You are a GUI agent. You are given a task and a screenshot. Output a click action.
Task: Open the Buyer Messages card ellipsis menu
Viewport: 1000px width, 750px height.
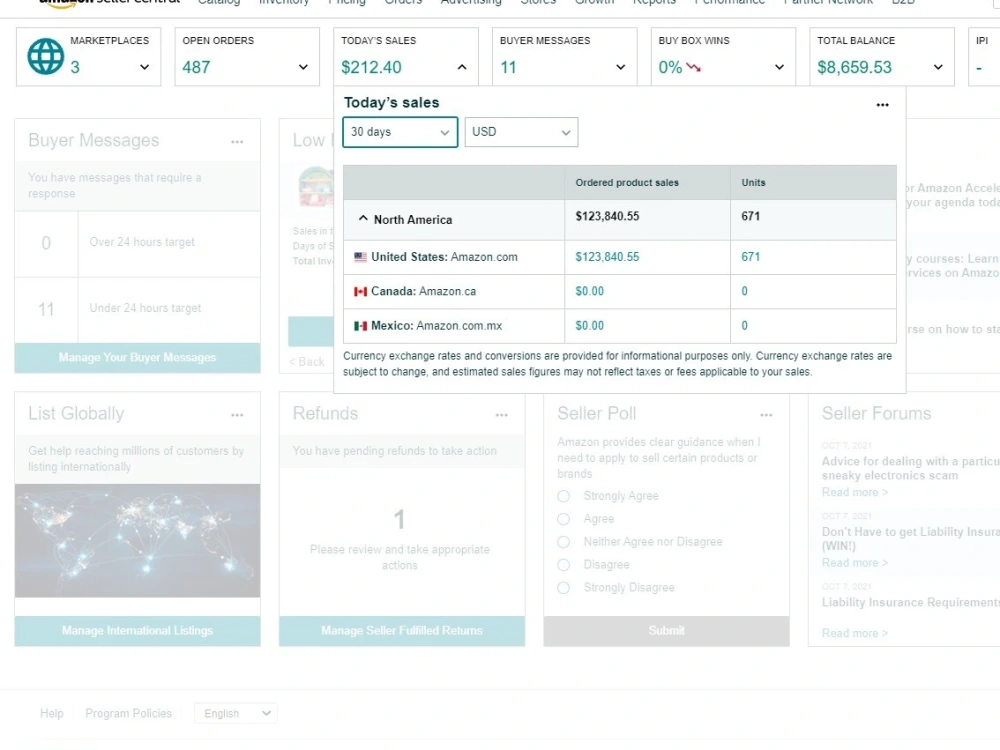click(237, 142)
